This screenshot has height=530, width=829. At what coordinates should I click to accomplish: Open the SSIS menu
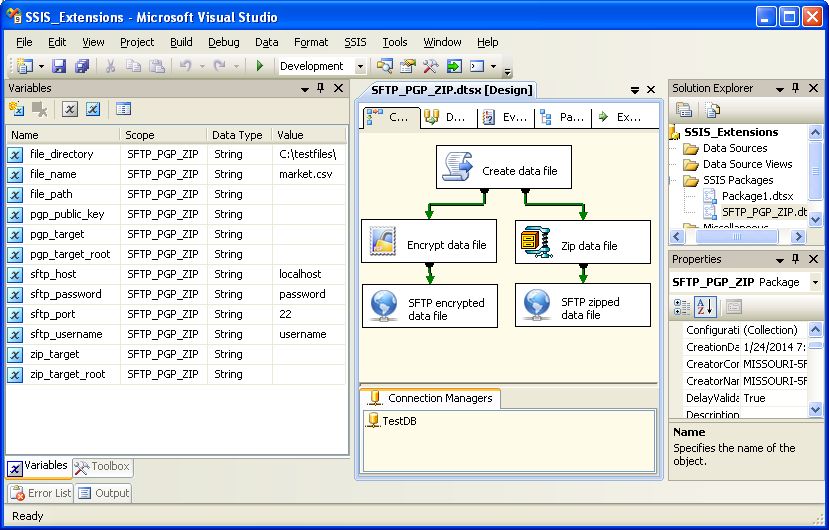tap(355, 42)
